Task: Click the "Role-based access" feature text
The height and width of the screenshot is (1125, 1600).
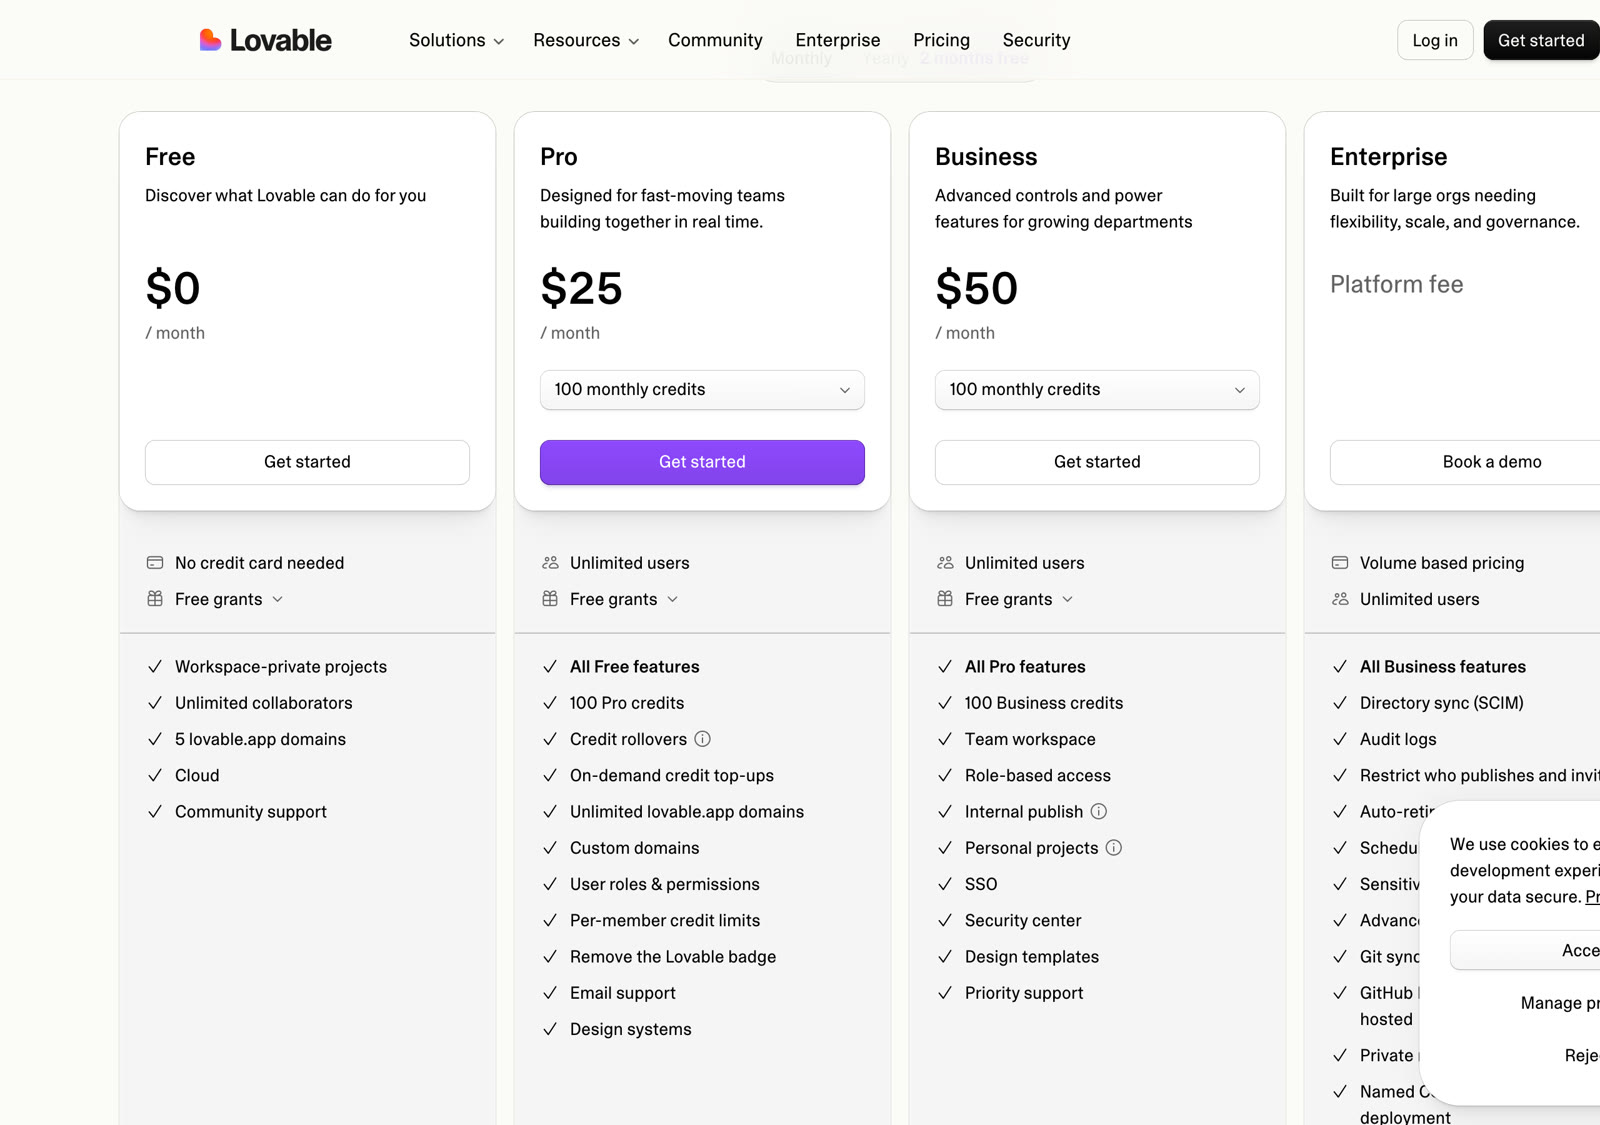Action: click(x=1038, y=775)
